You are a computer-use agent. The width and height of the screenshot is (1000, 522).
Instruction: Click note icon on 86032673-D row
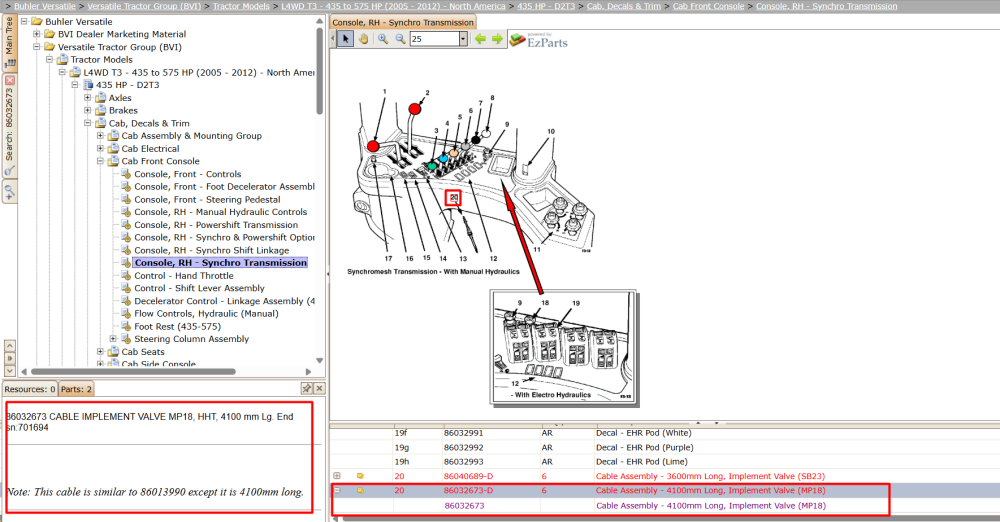[360, 491]
